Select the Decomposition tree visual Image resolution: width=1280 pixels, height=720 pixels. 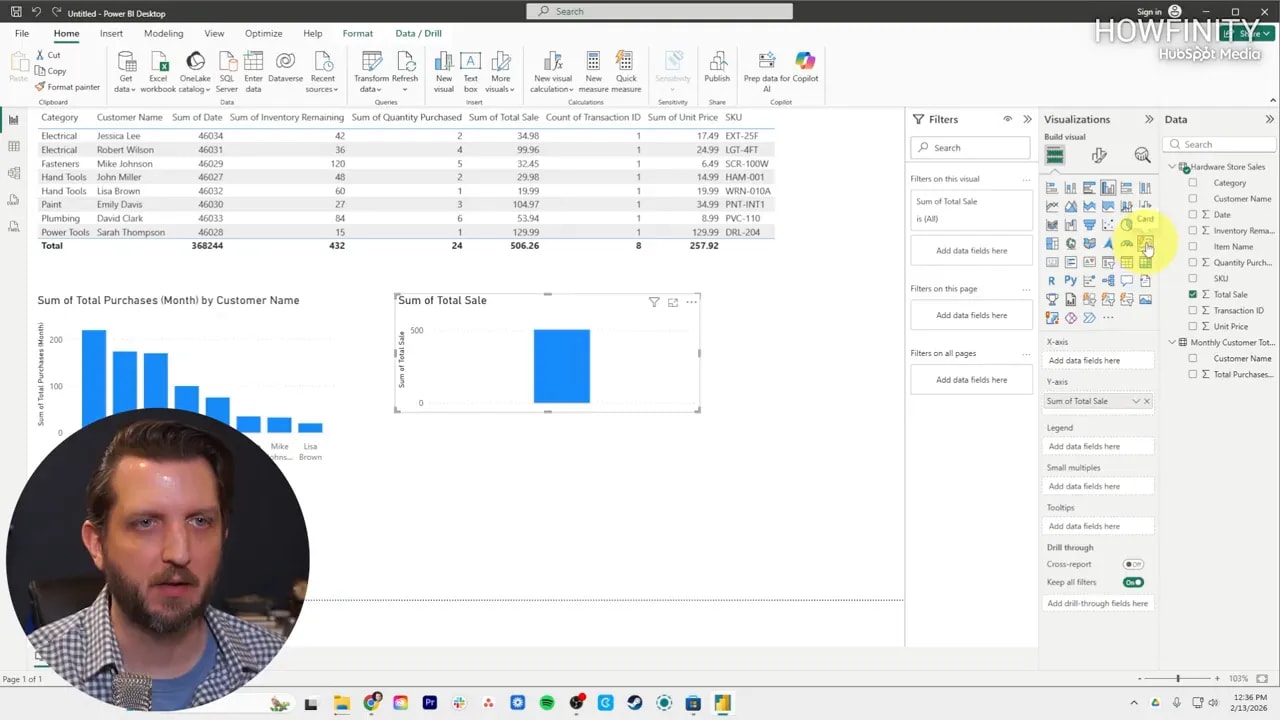tap(1108, 280)
